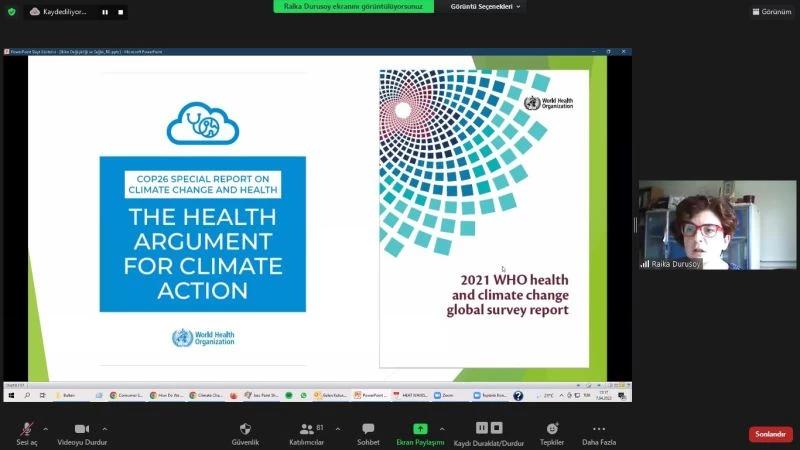The height and width of the screenshot is (450, 800).
Task: Open Tepkiler reactions emoji icon
Action: coord(551,429)
